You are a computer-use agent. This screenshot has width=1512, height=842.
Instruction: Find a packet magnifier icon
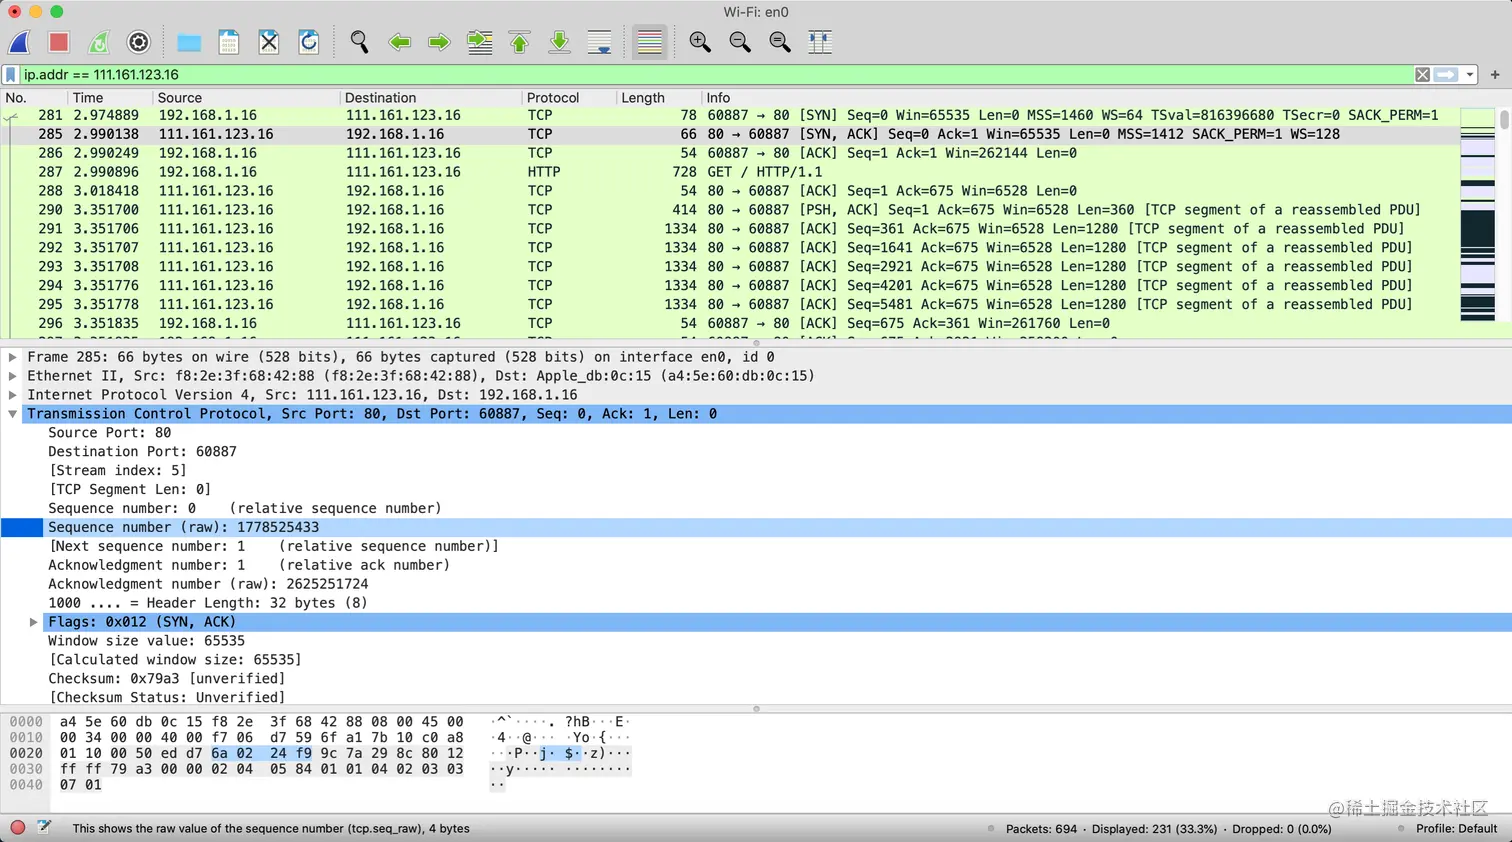tap(359, 42)
